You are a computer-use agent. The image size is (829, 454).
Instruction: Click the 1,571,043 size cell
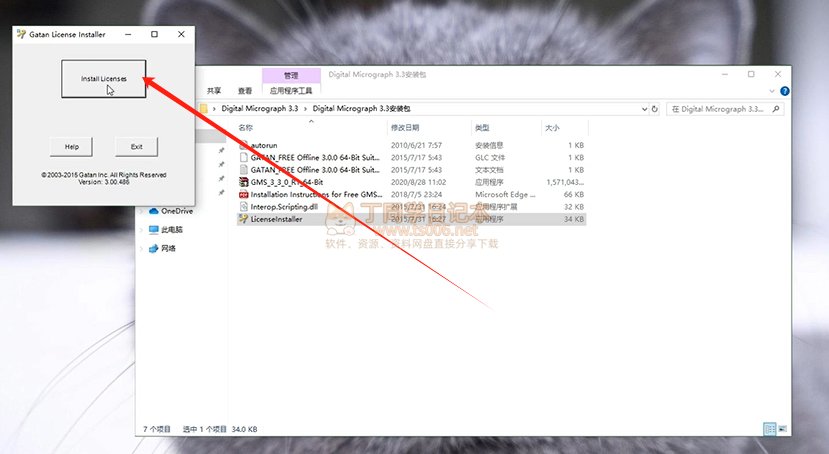click(565, 182)
